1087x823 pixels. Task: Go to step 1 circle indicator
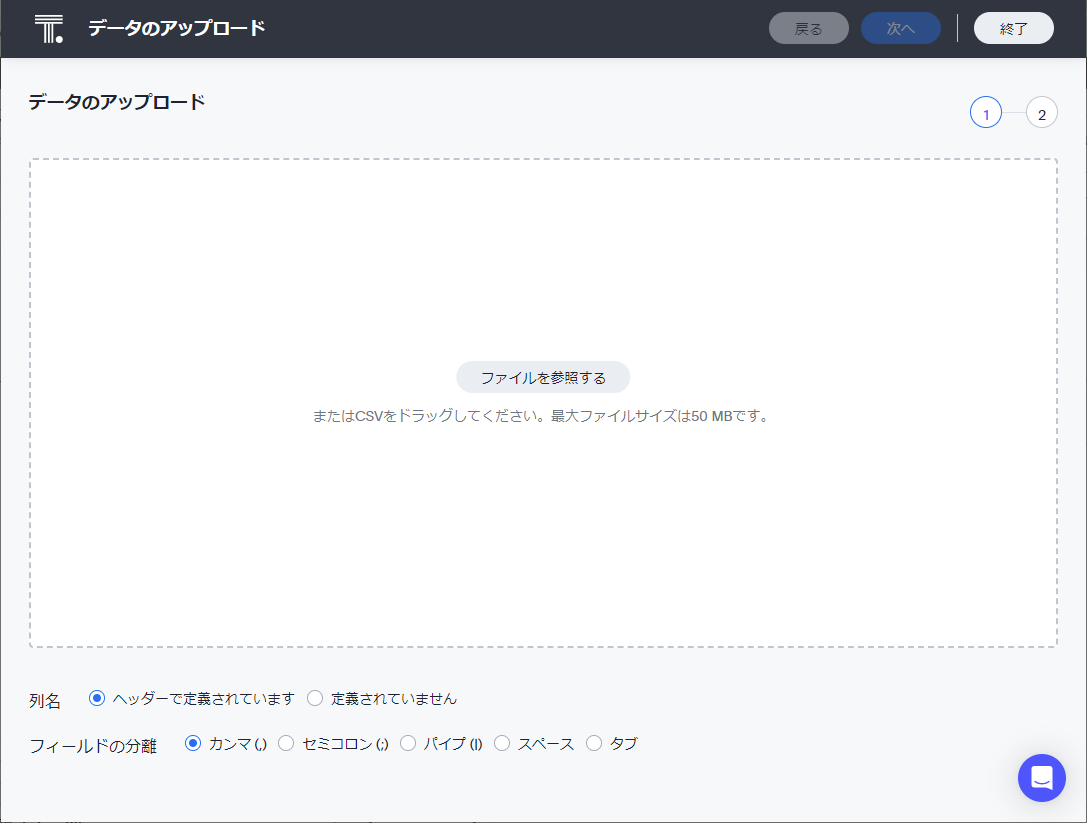[985, 114]
